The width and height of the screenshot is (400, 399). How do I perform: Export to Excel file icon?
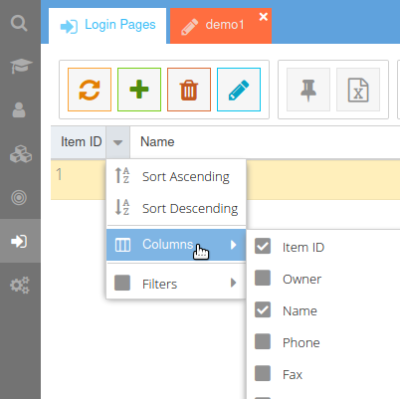(x=358, y=89)
